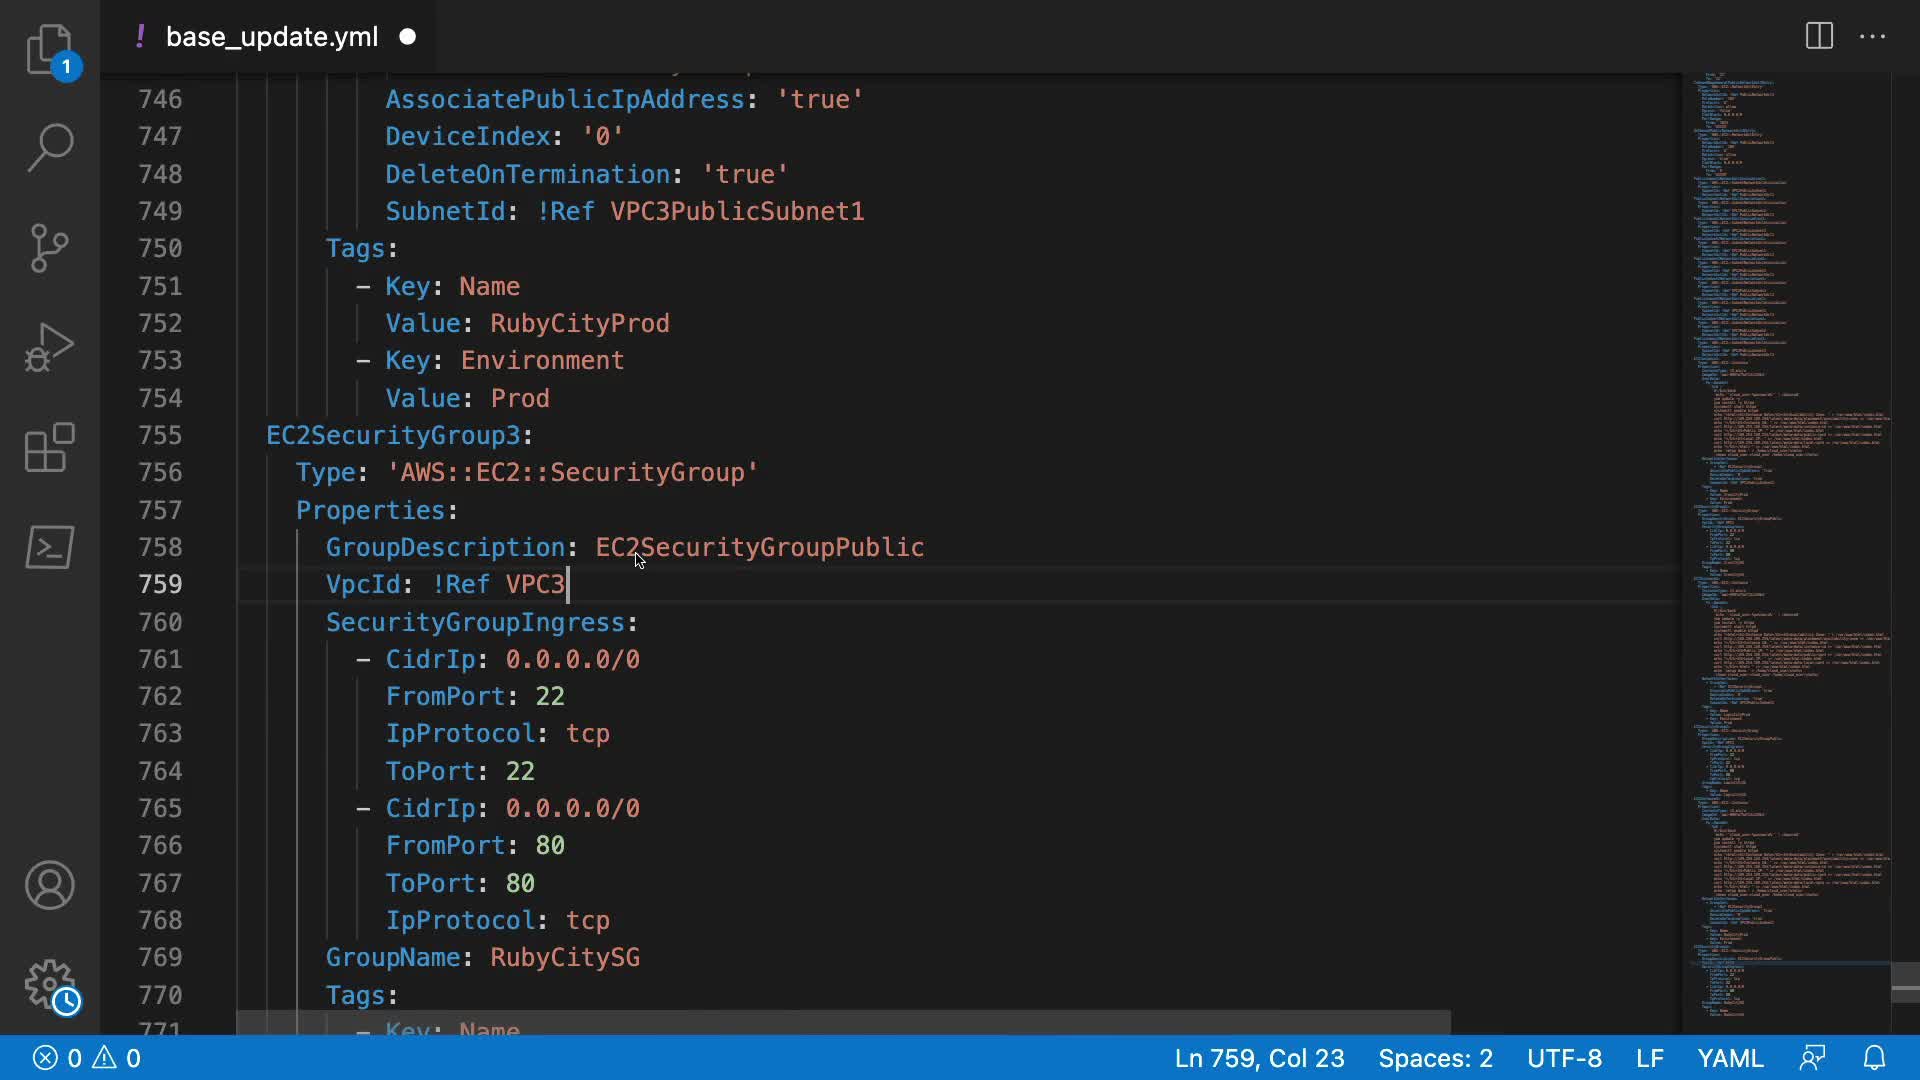Viewport: 1920px width, 1080px height.
Task: Open the Extensions view
Action: pyautogui.click(x=49, y=447)
